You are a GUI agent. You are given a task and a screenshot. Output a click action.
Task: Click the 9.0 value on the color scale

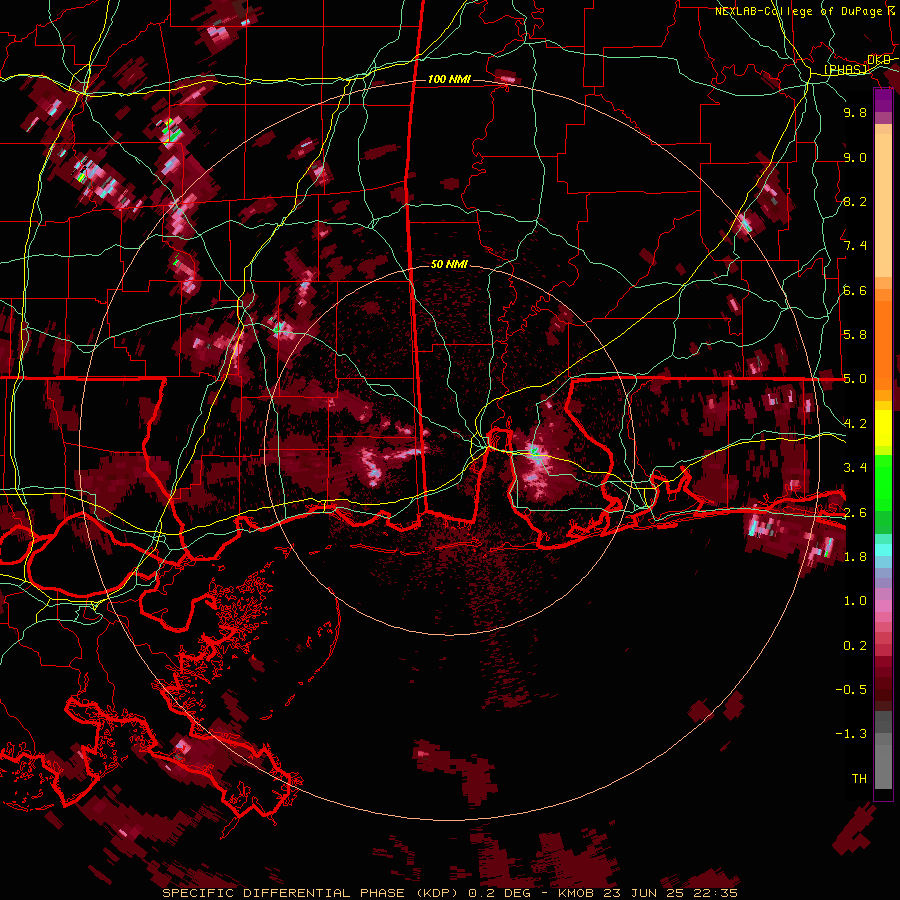pyautogui.click(x=855, y=157)
